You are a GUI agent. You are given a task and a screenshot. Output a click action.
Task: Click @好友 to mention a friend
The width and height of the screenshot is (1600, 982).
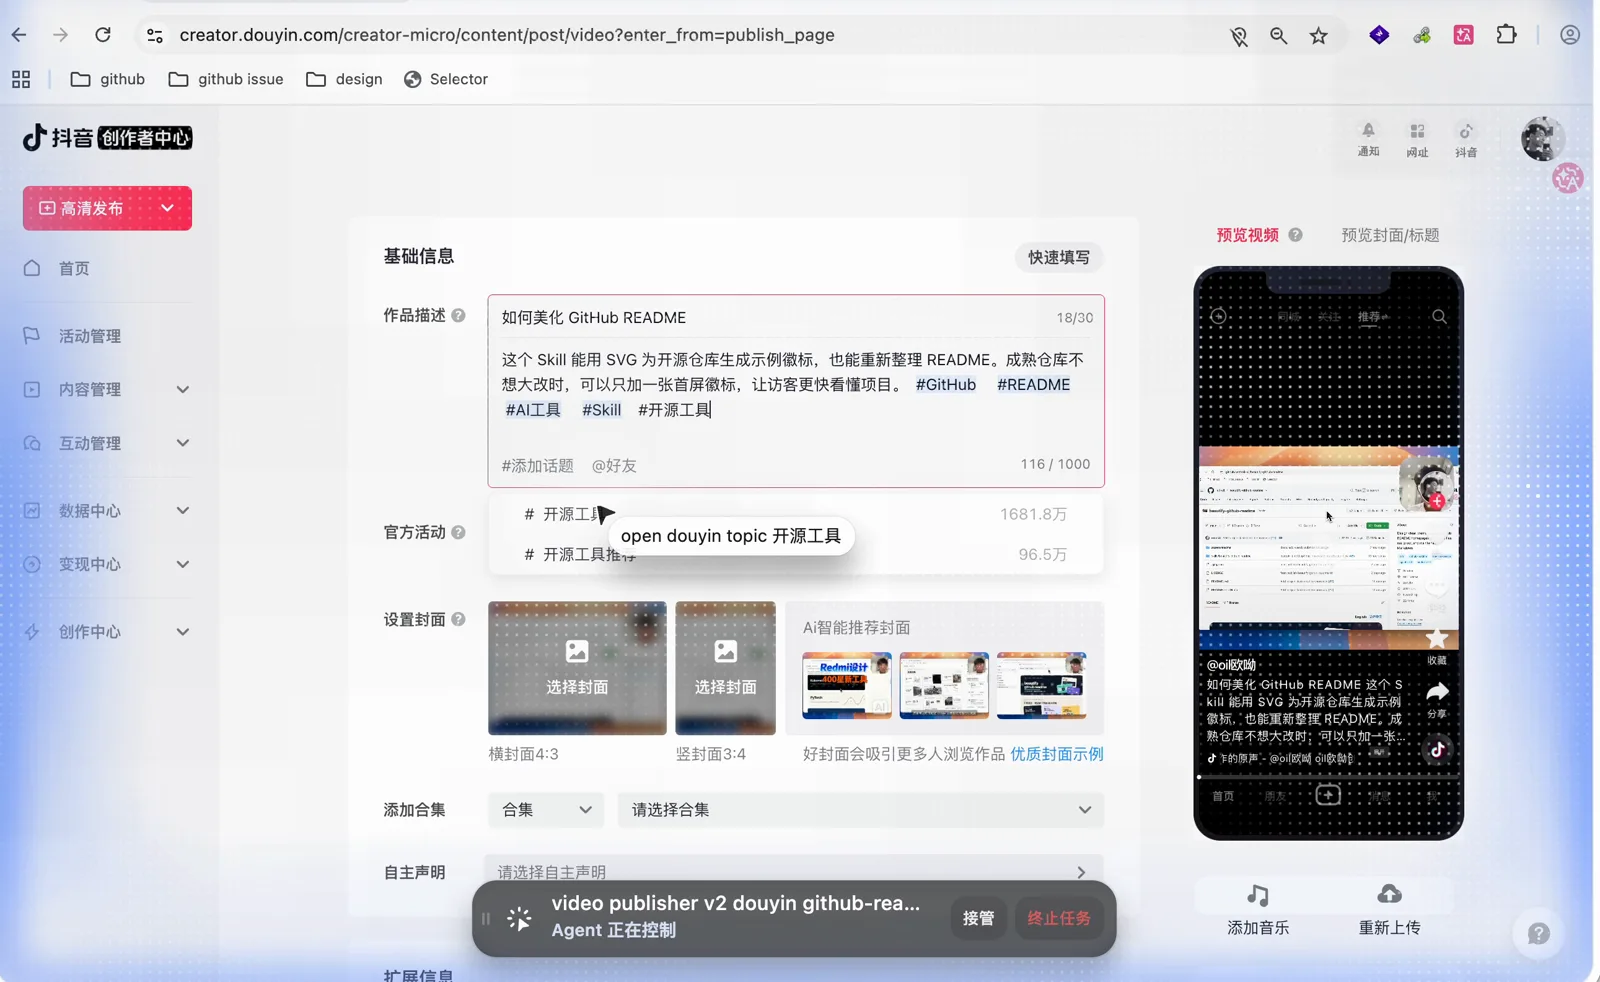[x=614, y=466]
